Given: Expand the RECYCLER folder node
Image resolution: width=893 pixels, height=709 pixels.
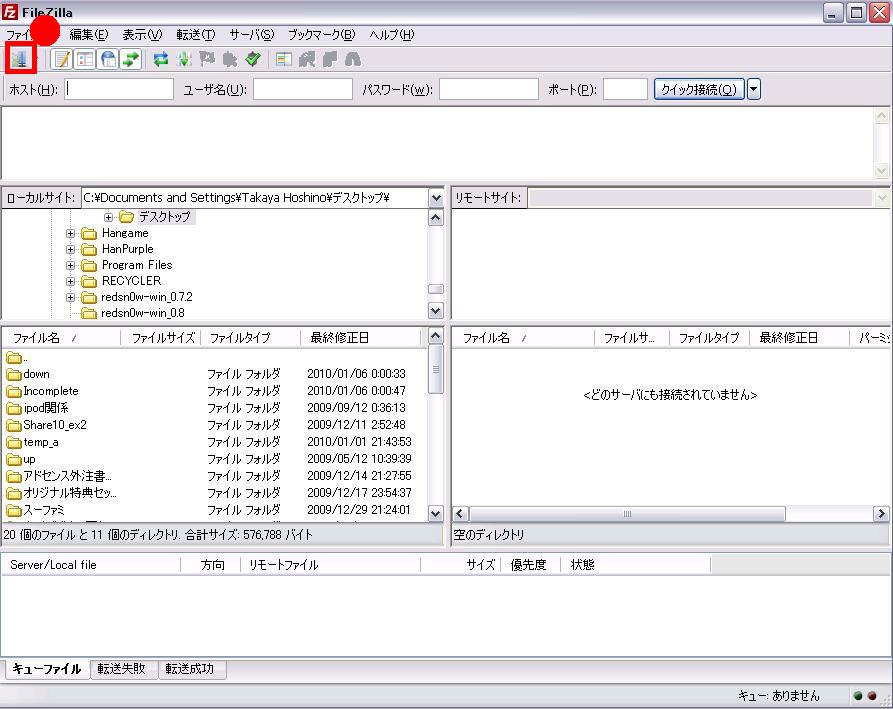Looking at the screenshot, I should click(70, 281).
